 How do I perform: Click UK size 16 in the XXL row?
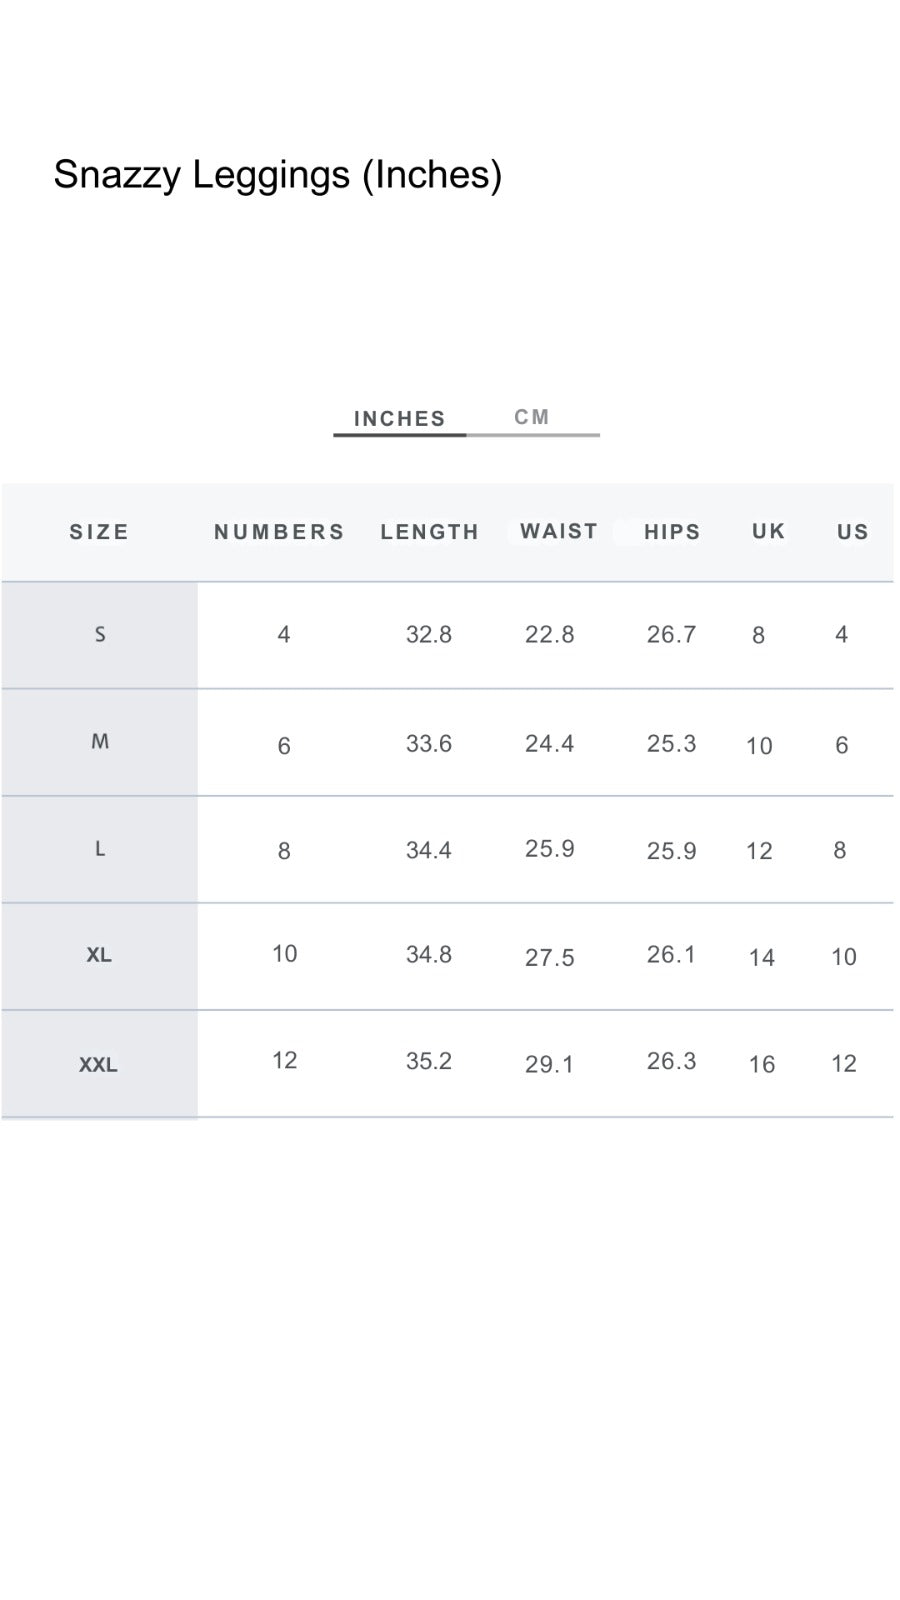point(762,1064)
